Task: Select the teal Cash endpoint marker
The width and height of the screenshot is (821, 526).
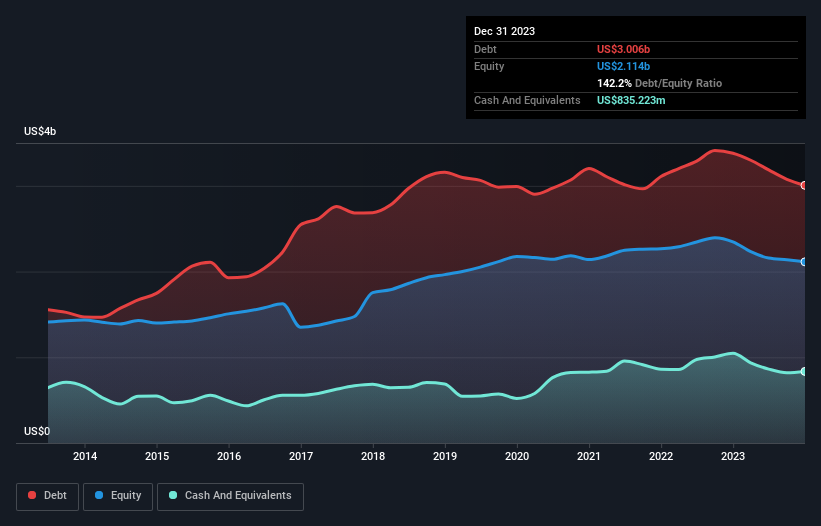Action: pyautogui.click(x=804, y=371)
